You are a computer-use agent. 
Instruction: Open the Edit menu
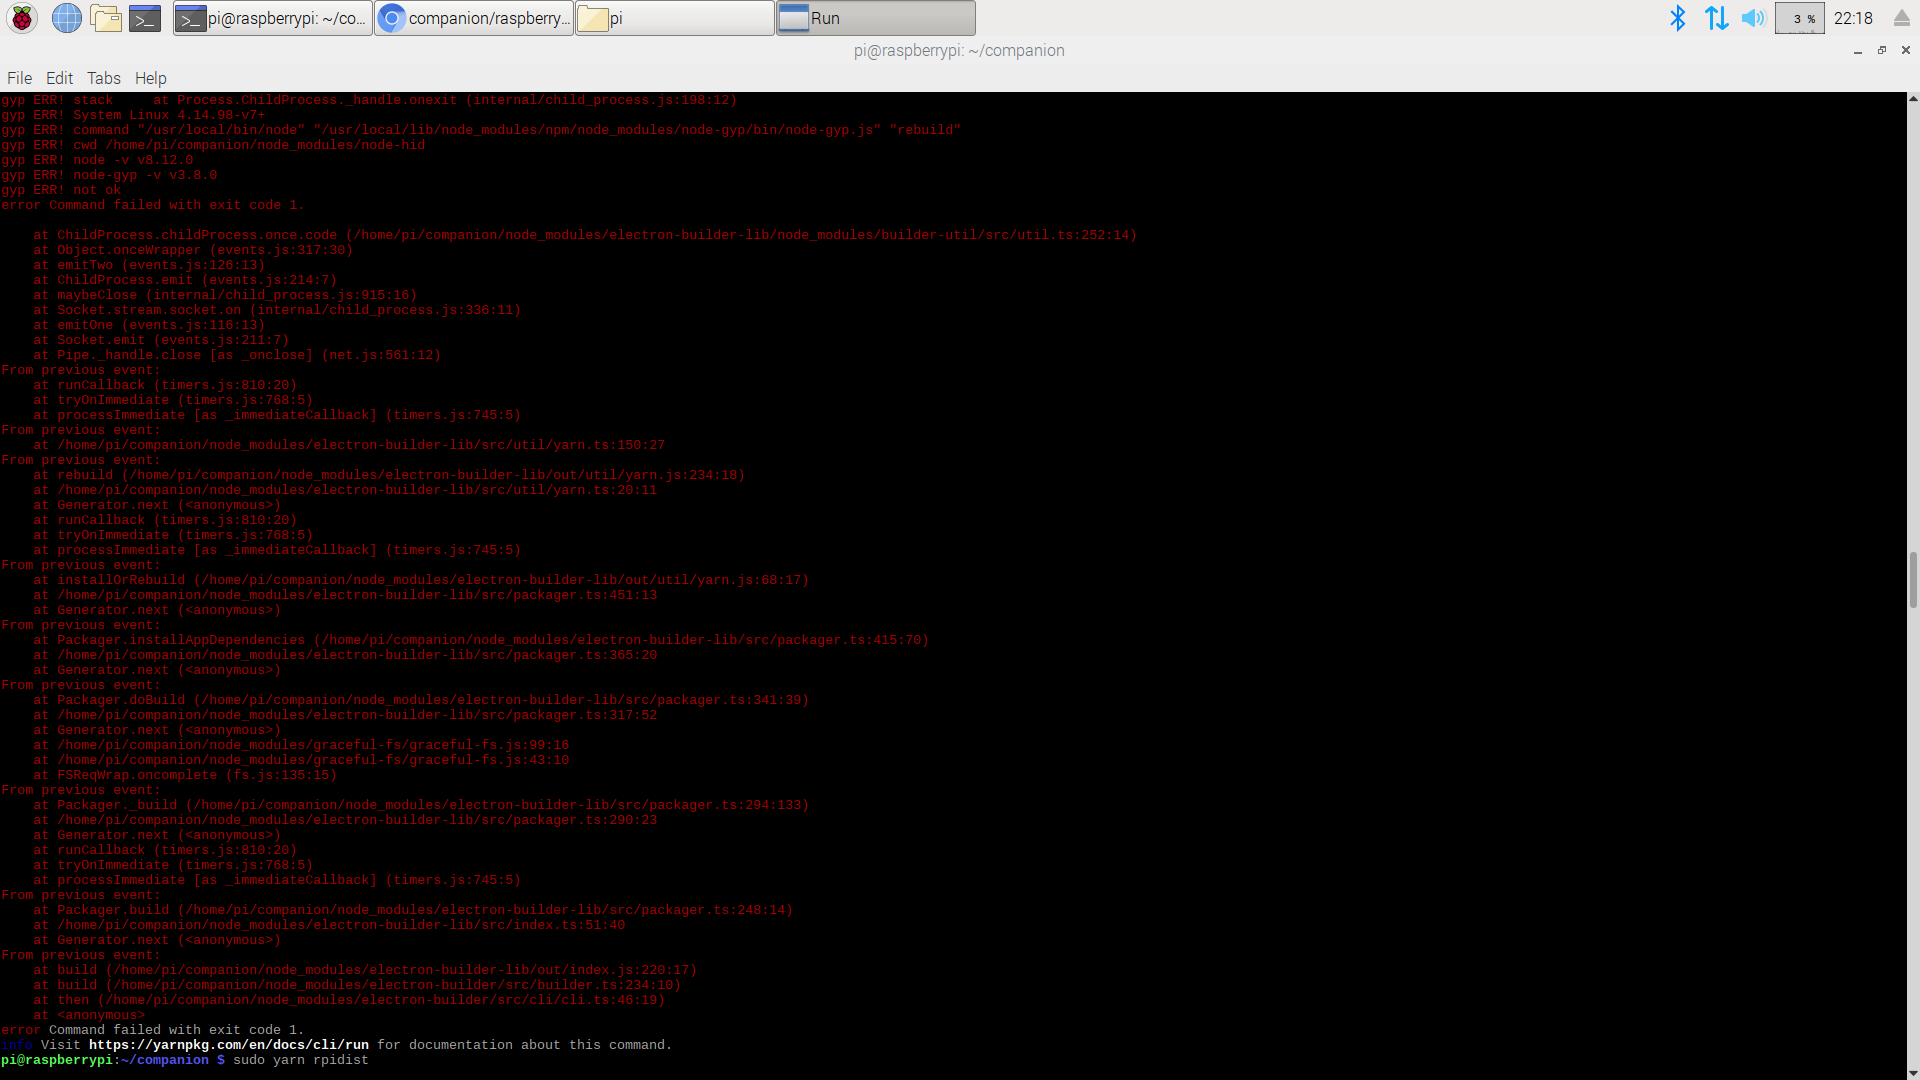[59, 78]
